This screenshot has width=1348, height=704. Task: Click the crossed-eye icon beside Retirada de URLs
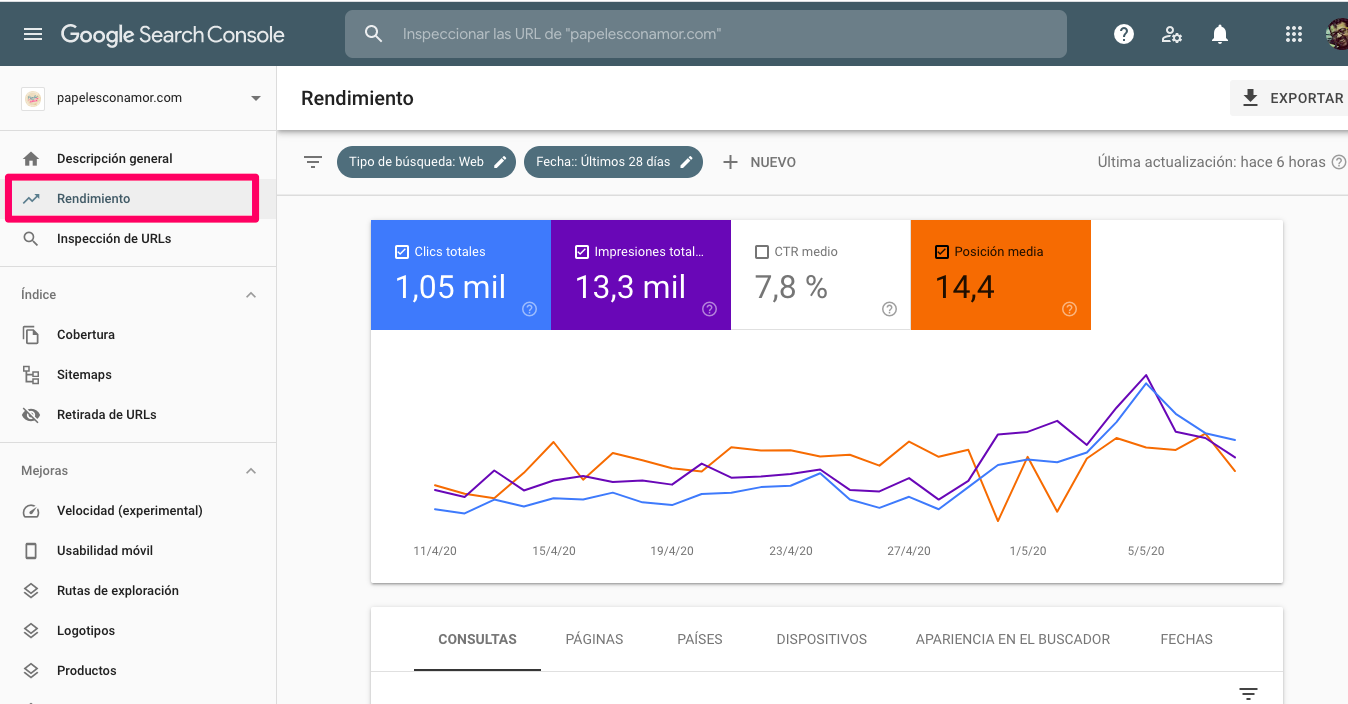(31, 415)
